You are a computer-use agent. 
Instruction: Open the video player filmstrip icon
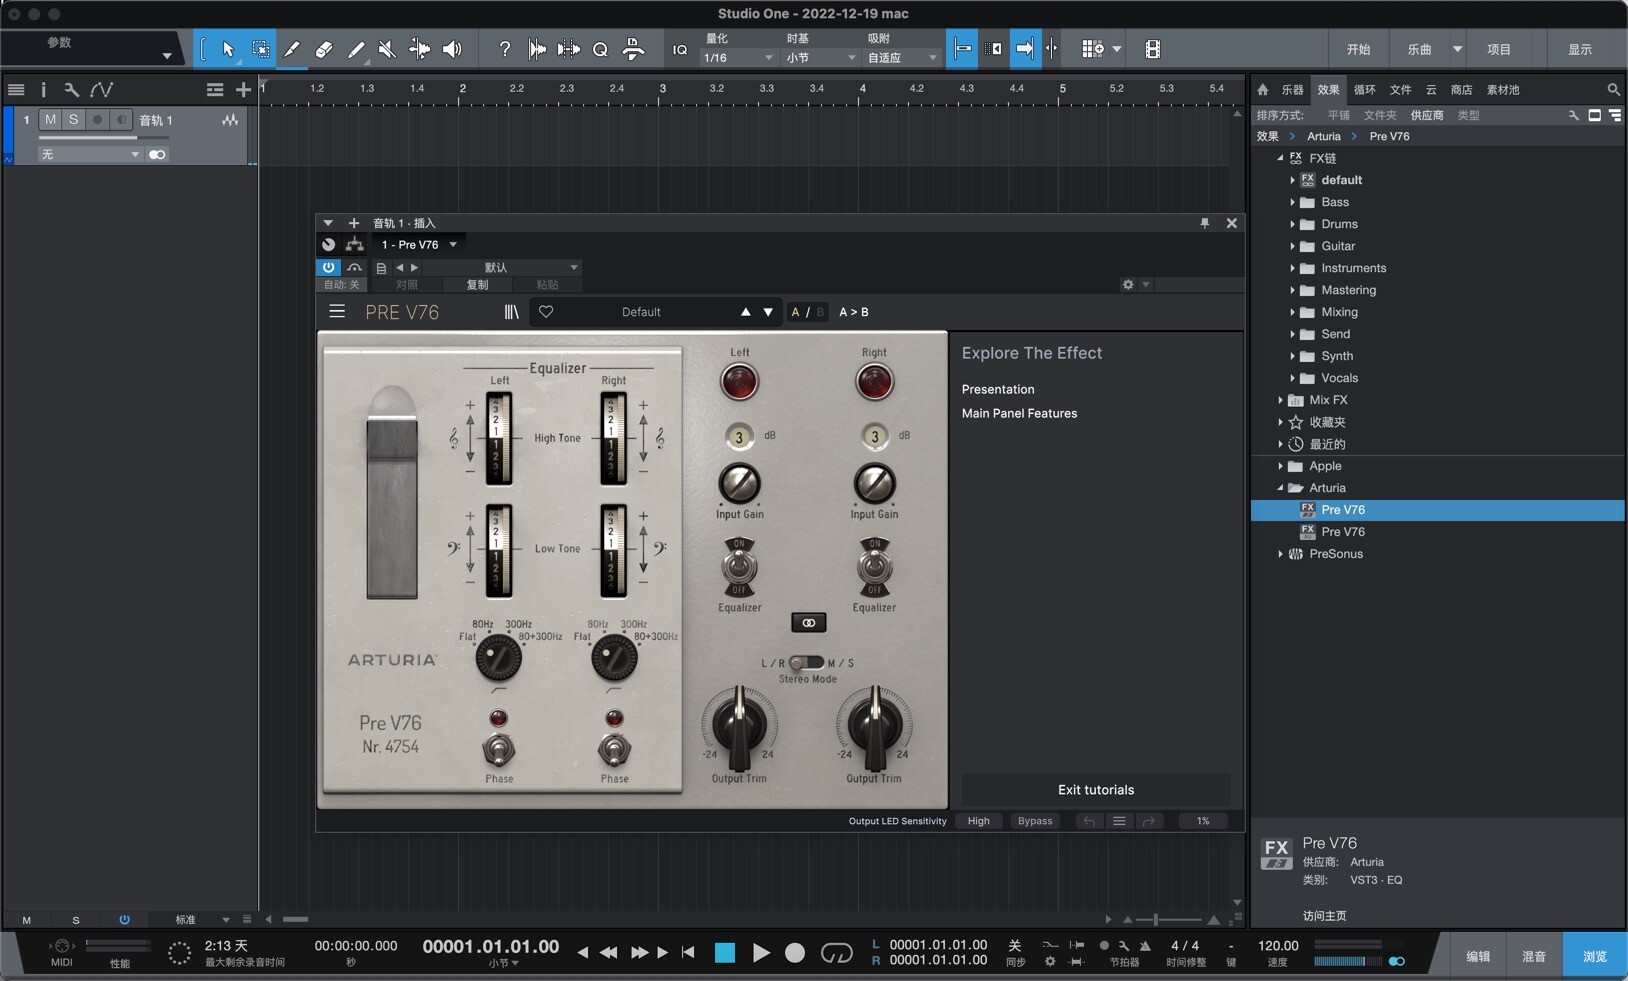point(1153,49)
